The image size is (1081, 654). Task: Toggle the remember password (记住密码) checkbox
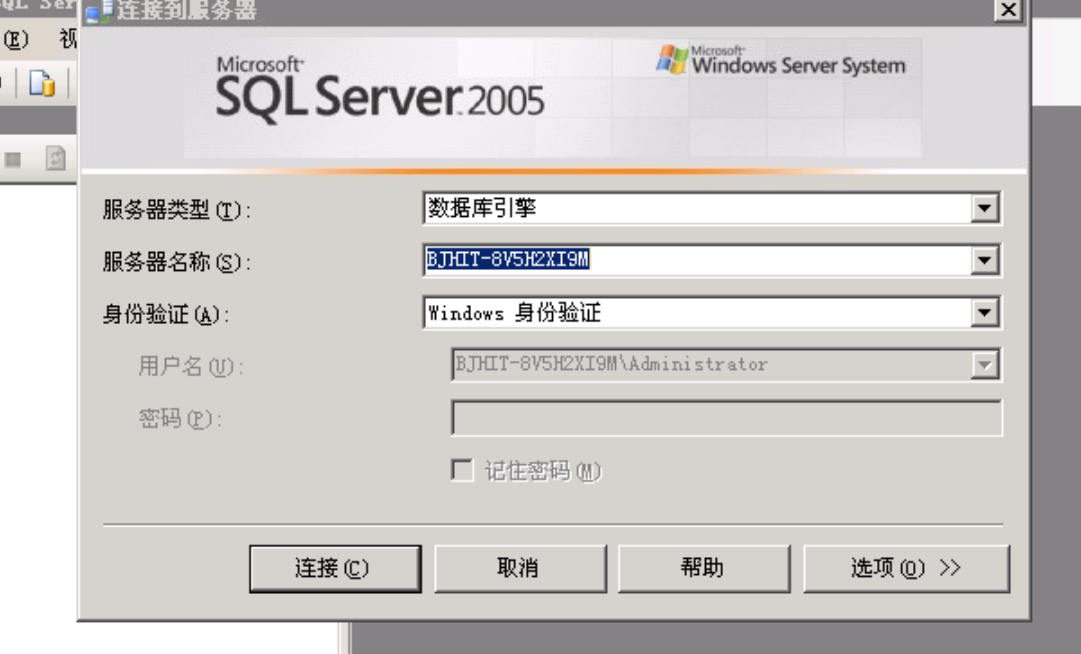pyautogui.click(x=462, y=470)
